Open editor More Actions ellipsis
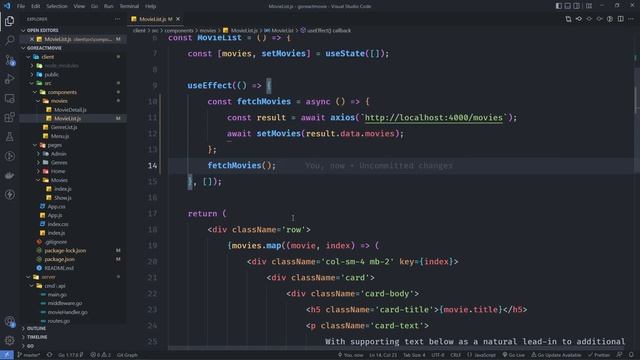 [x=631, y=19]
